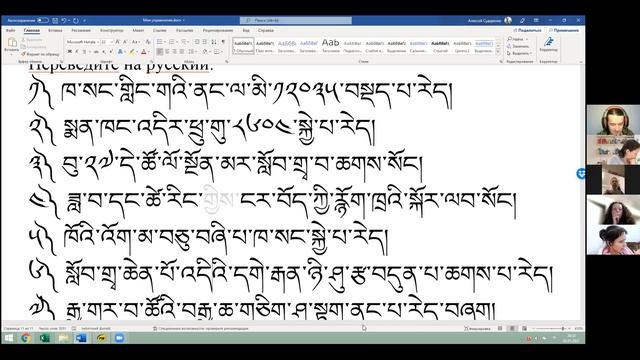
Task: Apply red font color
Action: click(144, 51)
